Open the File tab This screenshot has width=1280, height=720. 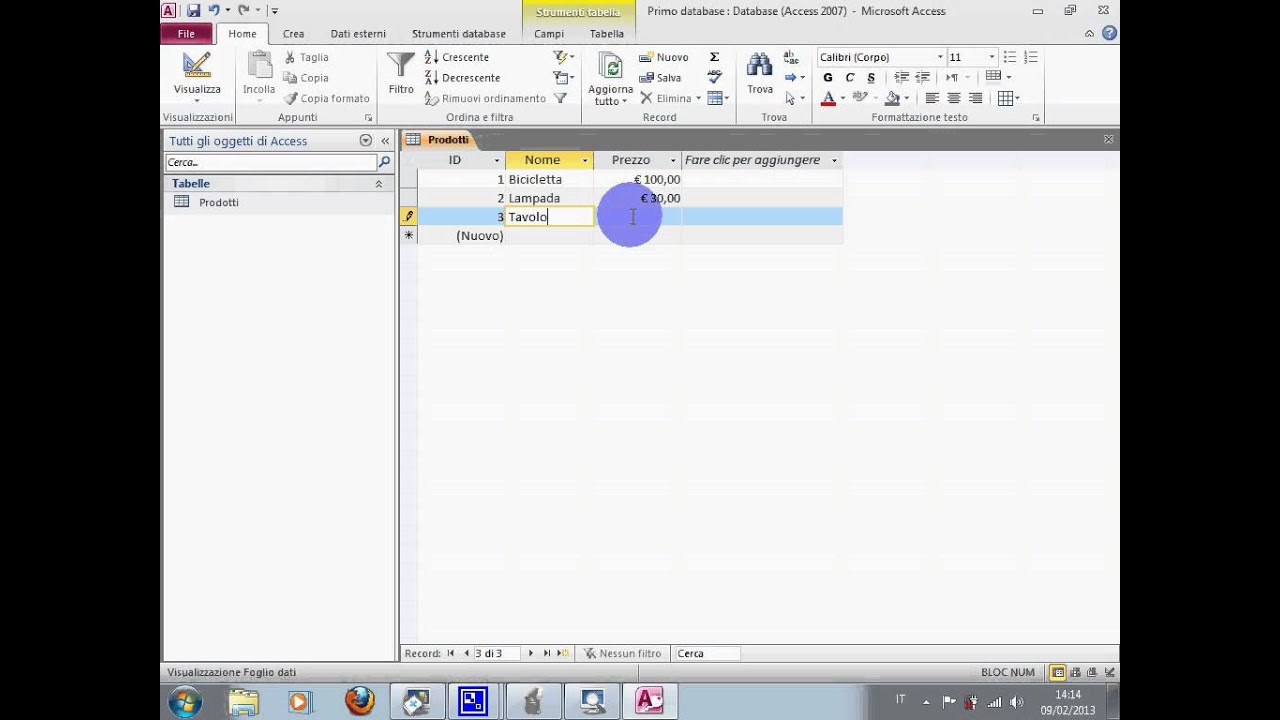[187, 33]
